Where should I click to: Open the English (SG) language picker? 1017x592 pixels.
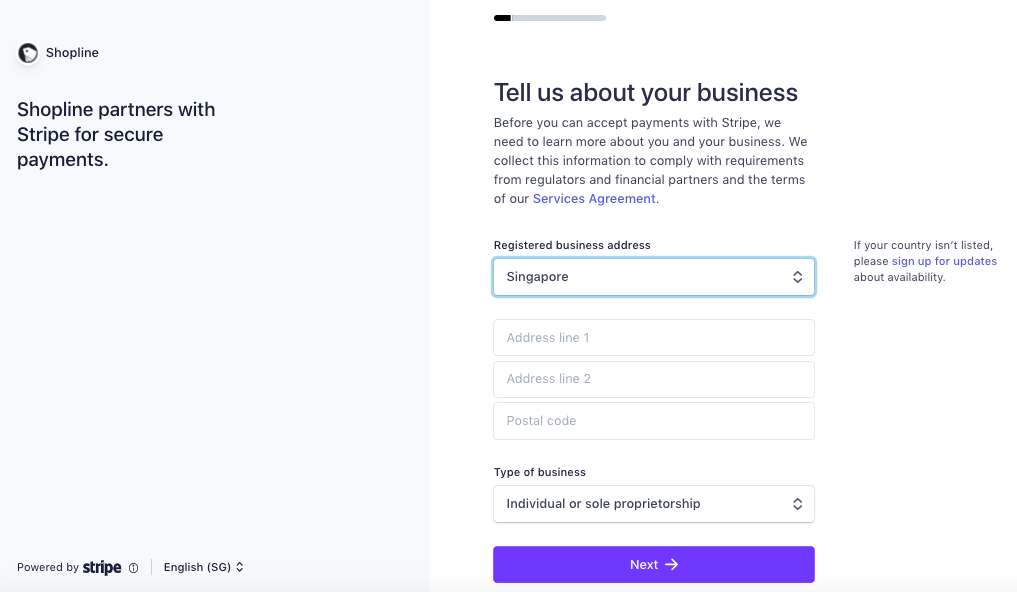pyautogui.click(x=204, y=567)
